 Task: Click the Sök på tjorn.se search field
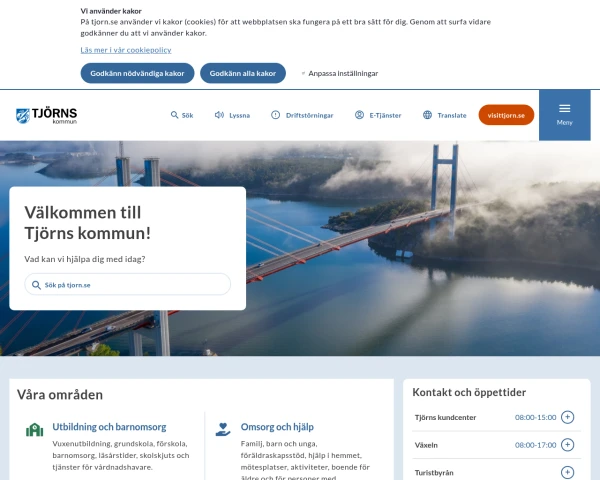[127, 284]
